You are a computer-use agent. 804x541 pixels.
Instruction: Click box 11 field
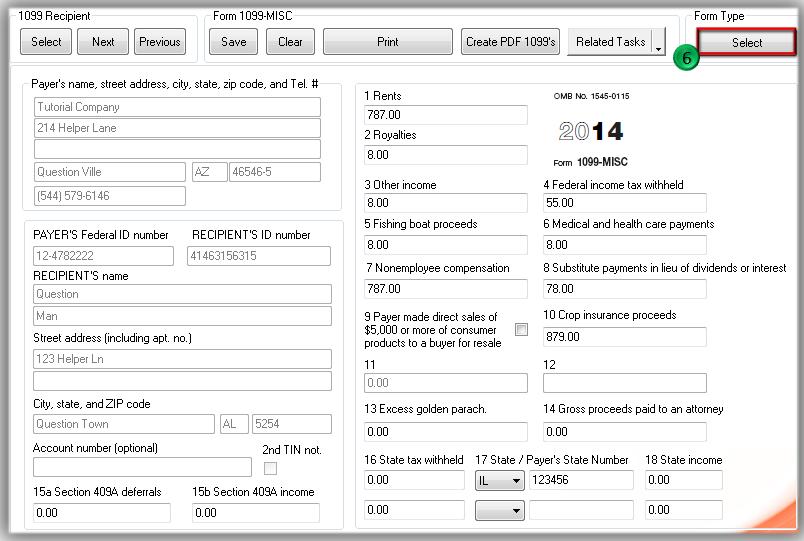(446, 383)
